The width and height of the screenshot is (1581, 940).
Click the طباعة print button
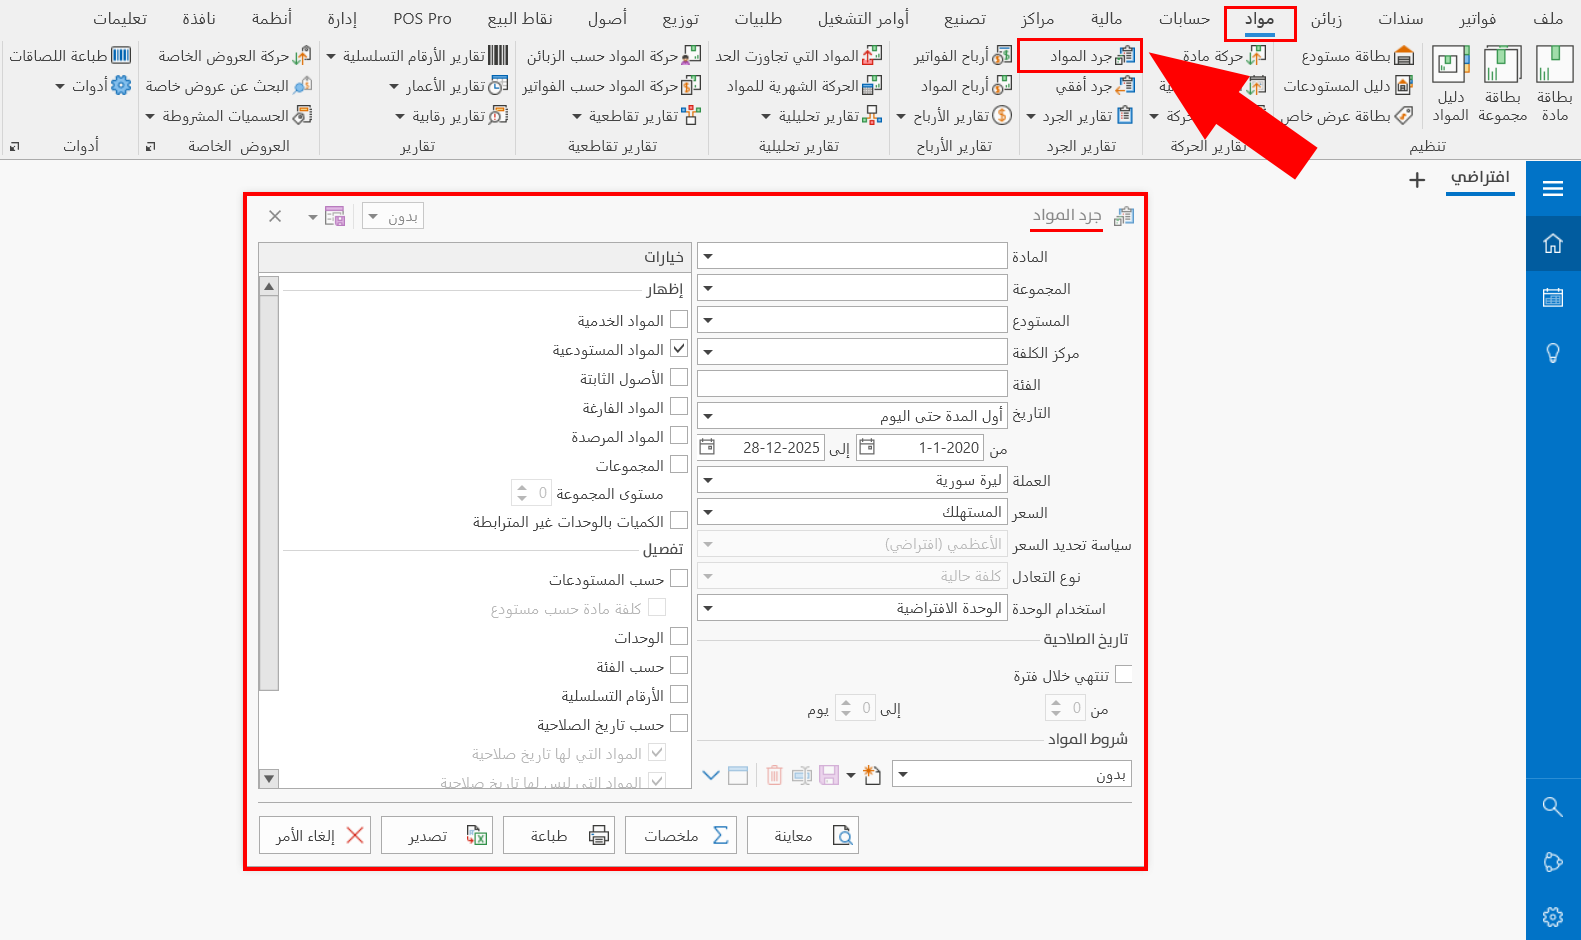[x=558, y=835]
